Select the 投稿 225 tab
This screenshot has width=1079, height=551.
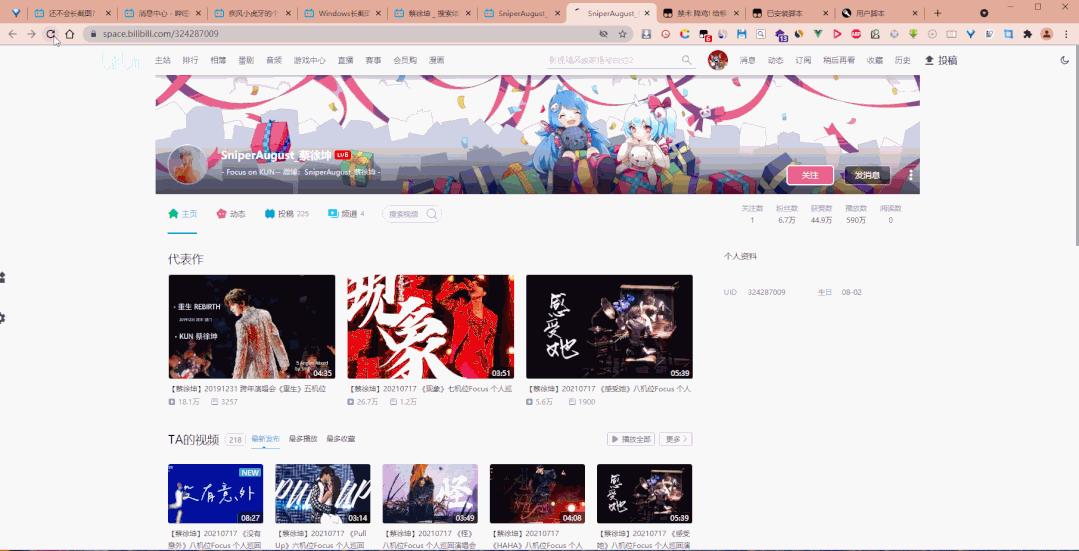[x=286, y=214]
